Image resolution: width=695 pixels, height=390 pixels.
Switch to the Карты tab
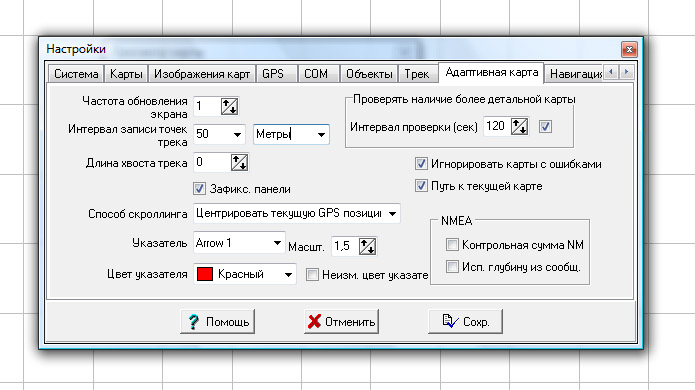[x=126, y=74]
